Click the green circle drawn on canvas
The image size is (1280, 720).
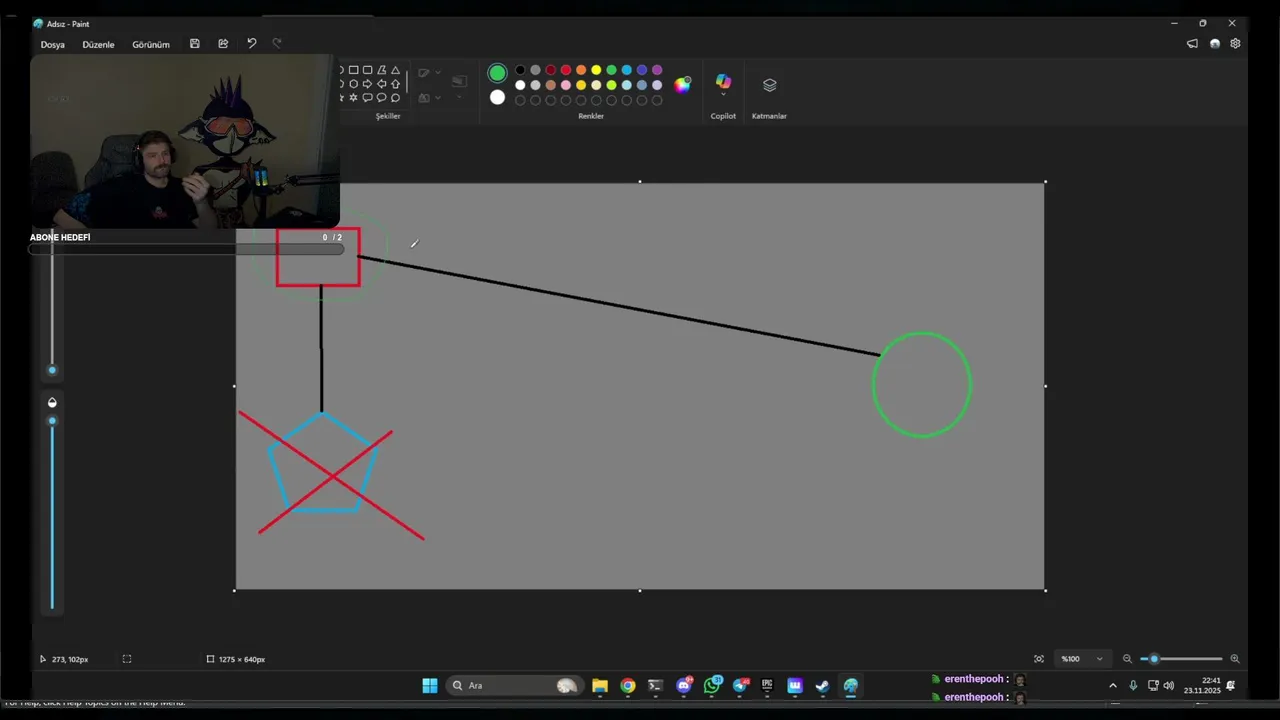(x=921, y=384)
